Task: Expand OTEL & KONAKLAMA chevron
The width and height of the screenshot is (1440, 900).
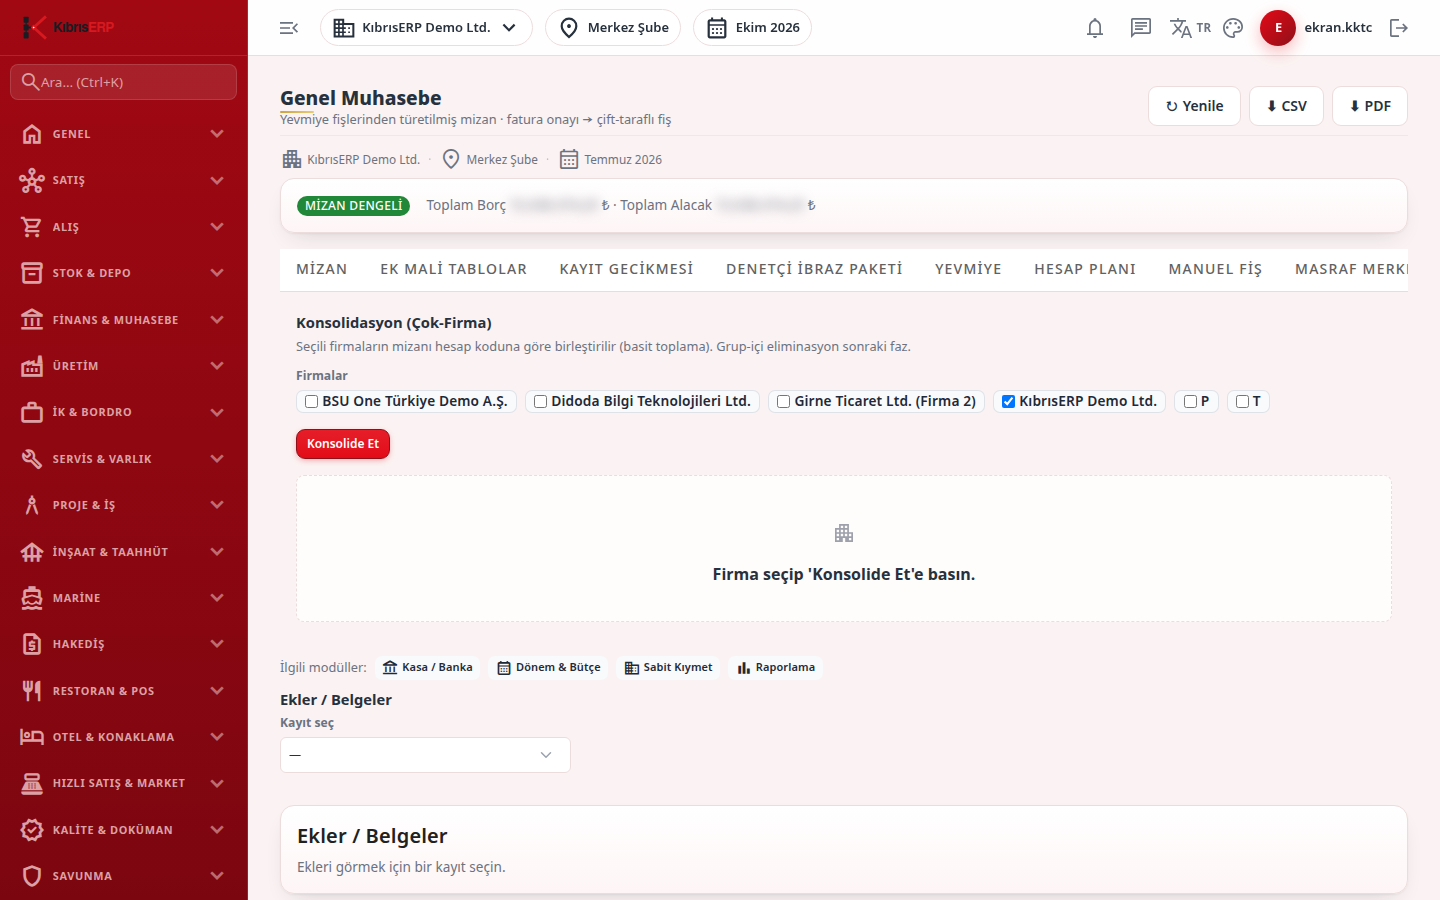Action: click(217, 737)
